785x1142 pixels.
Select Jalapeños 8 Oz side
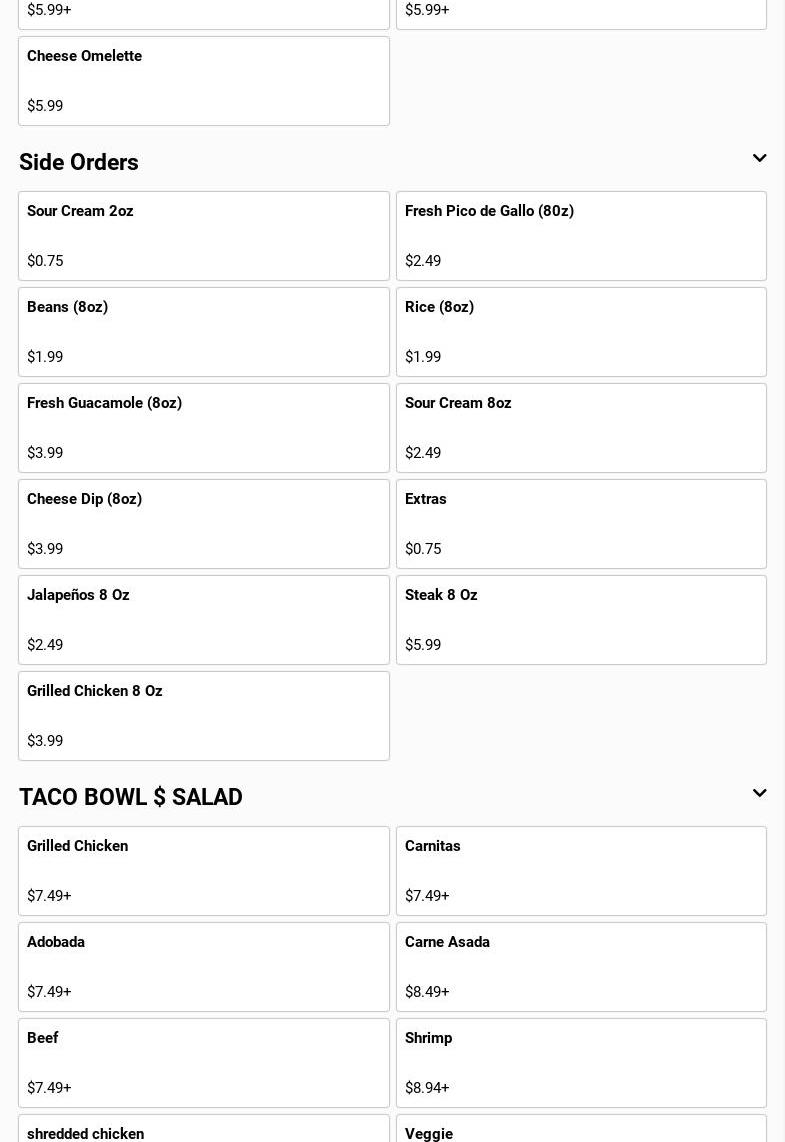tap(203, 620)
